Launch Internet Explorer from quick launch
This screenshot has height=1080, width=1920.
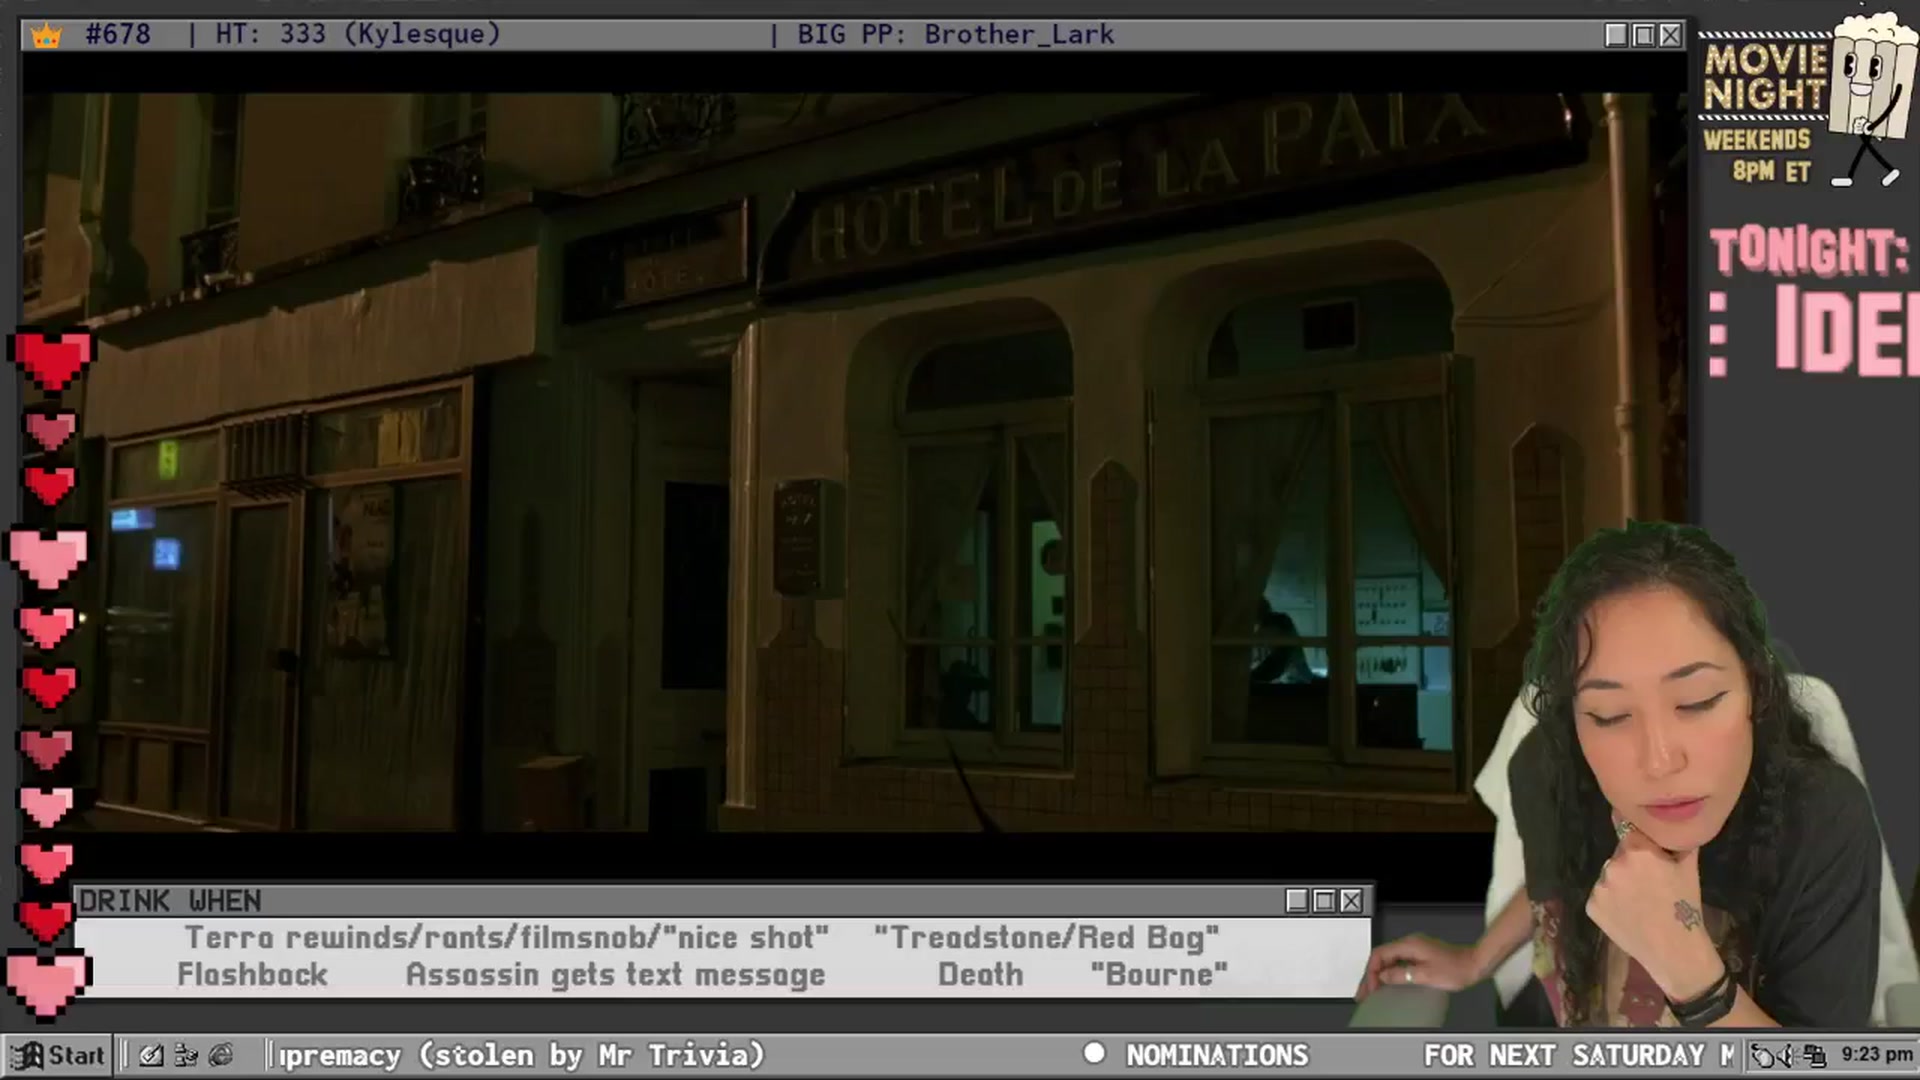pyautogui.click(x=221, y=1055)
